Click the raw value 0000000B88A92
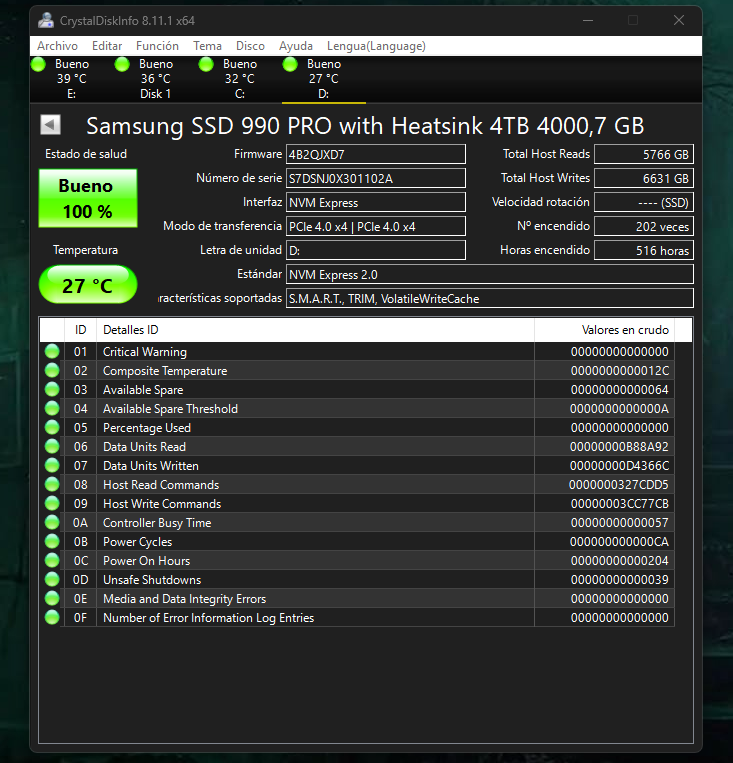This screenshot has width=733, height=763. click(x=619, y=447)
